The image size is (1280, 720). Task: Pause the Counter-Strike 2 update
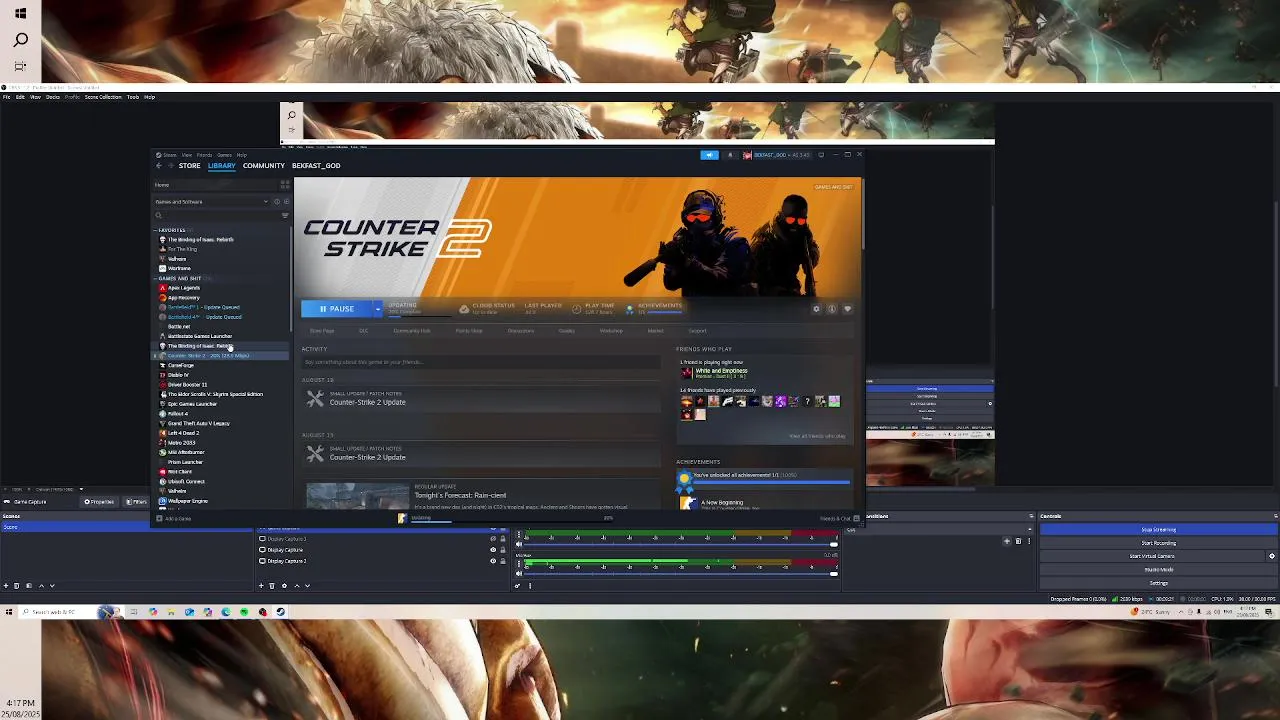click(337, 309)
